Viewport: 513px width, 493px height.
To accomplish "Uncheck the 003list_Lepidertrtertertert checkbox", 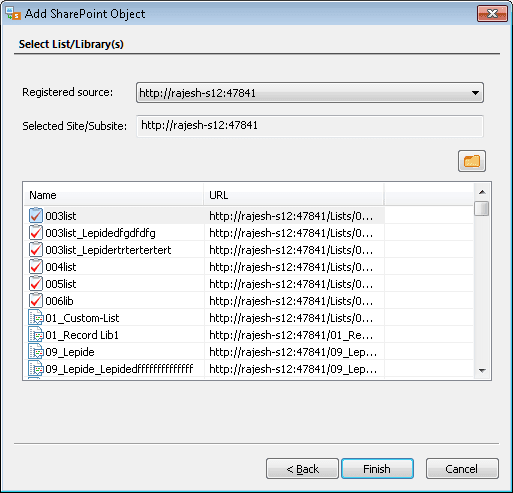I will click(36, 250).
